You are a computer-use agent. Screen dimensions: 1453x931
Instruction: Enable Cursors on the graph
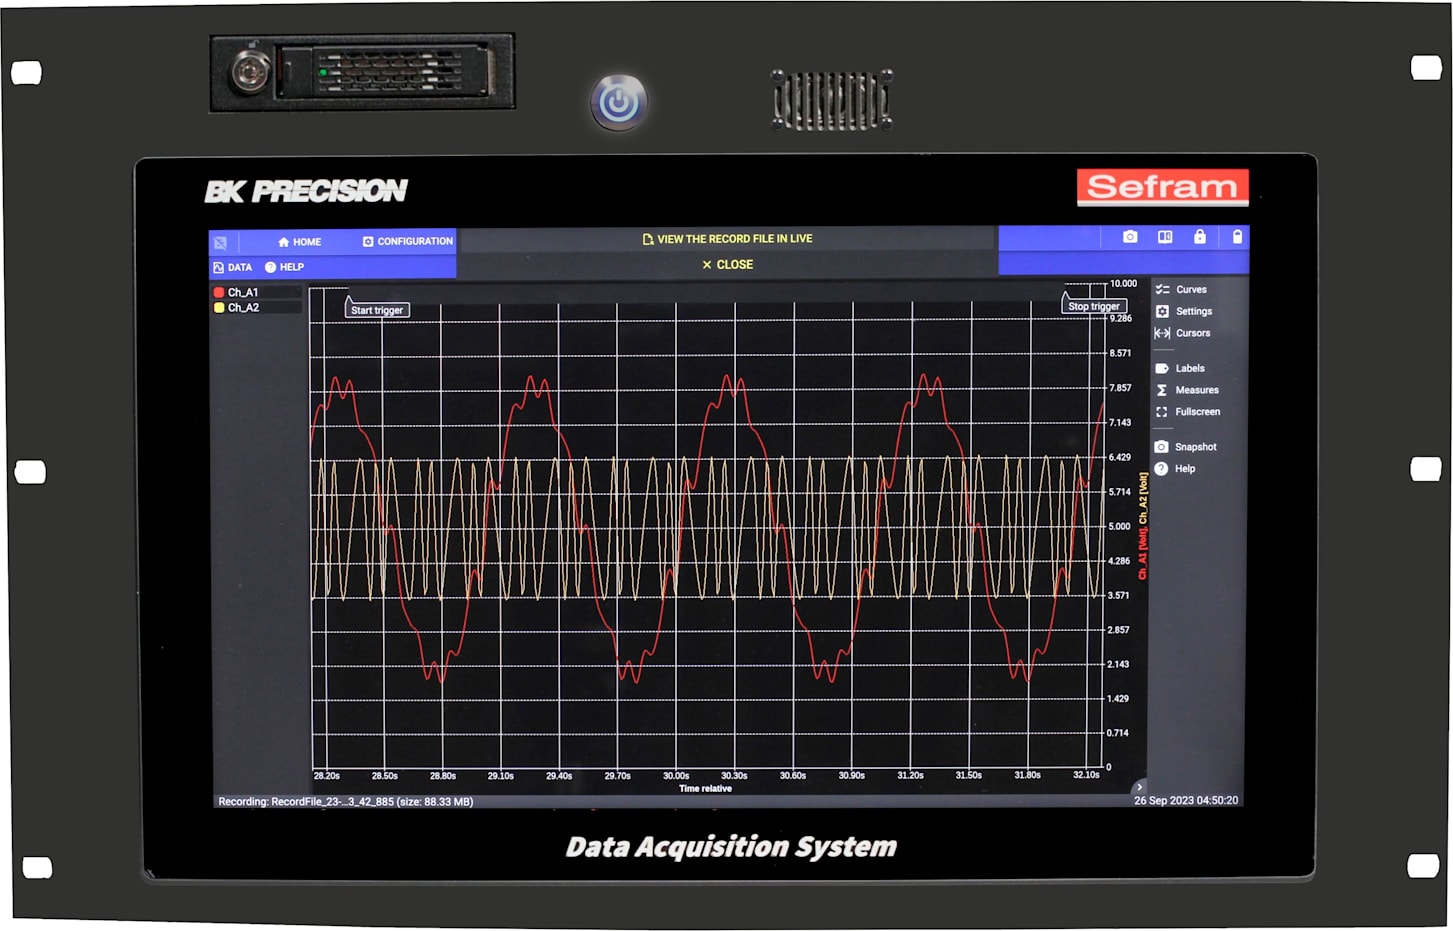[1182, 334]
